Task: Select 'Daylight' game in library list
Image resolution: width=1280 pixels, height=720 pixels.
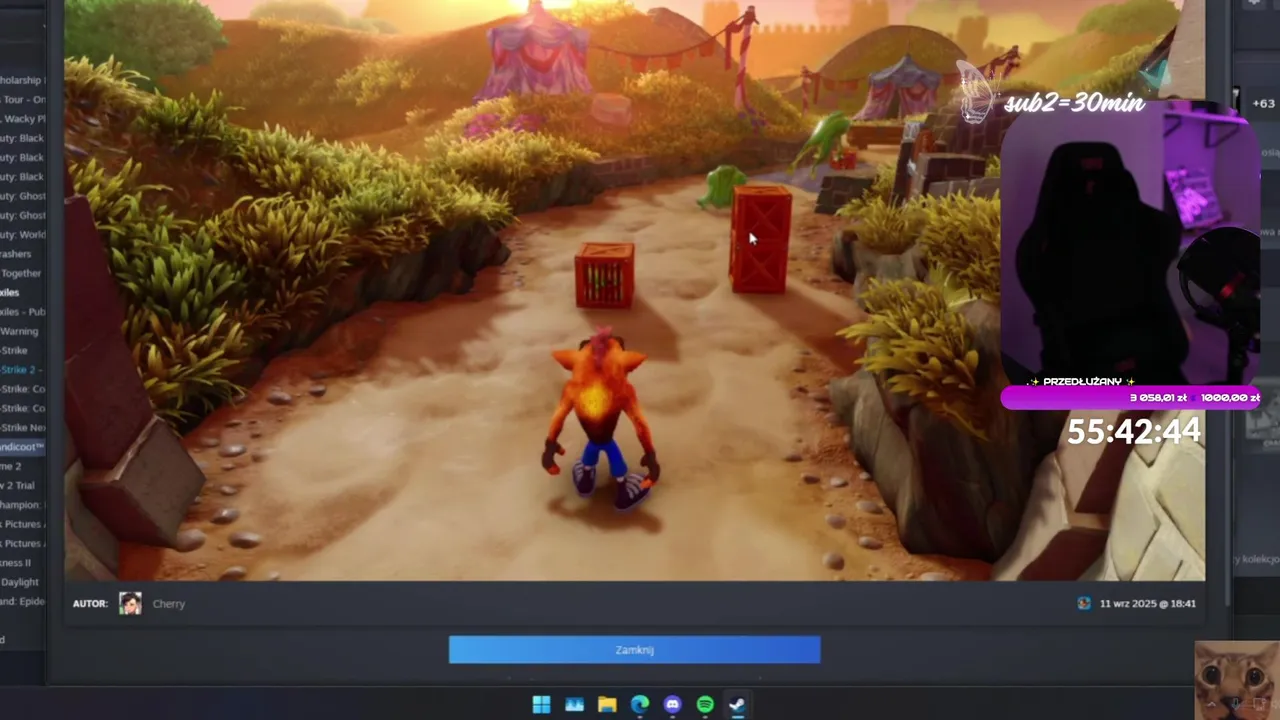Action: (x=22, y=582)
